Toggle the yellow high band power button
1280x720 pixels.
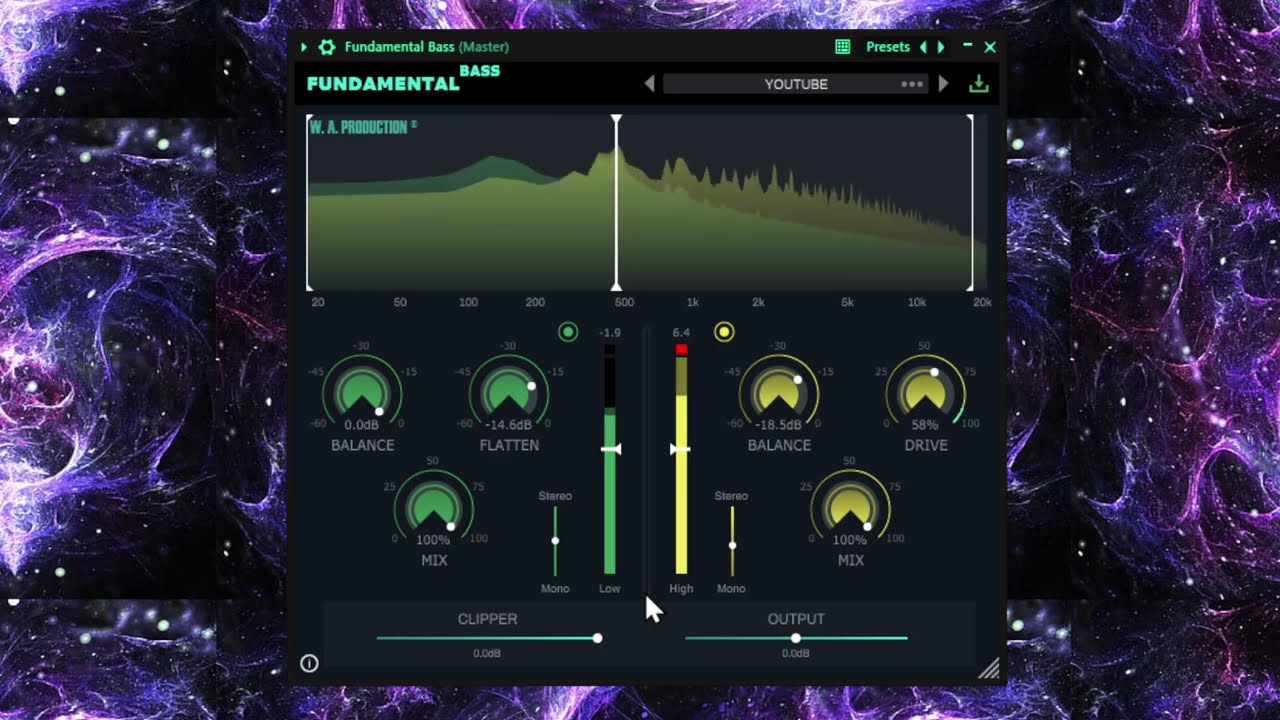[724, 332]
